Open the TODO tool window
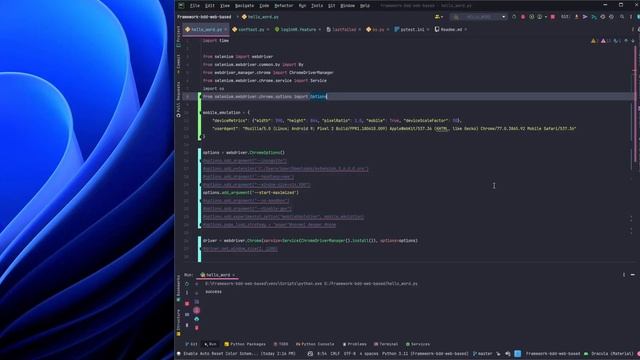 (281, 344)
